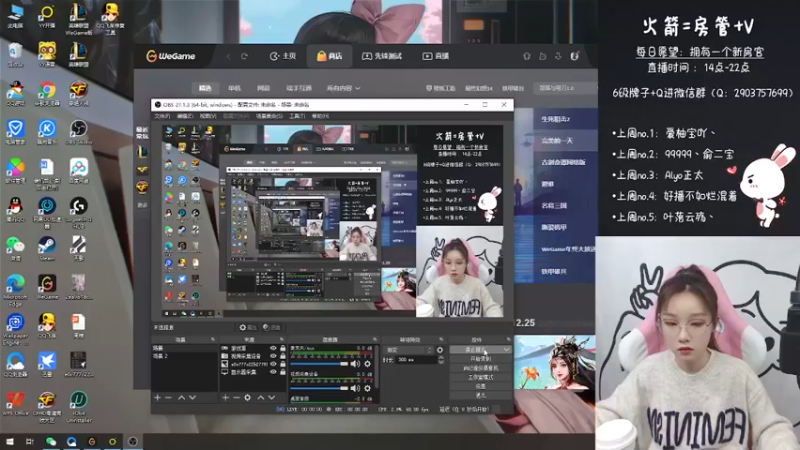The height and width of the screenshot is (450, 800).
Task: Click the OBS settings button in Controls
Action: (481, 386)
